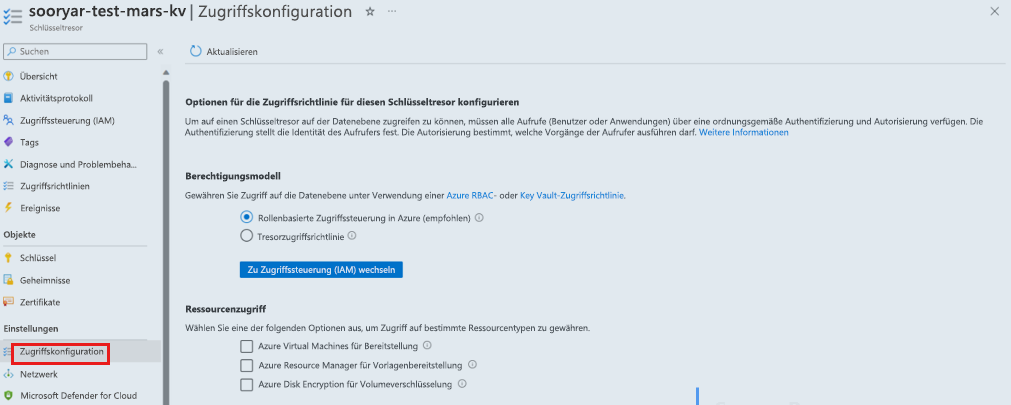
Task: Click the Geheimnisse secrets icon
Action: coord(8,280)
